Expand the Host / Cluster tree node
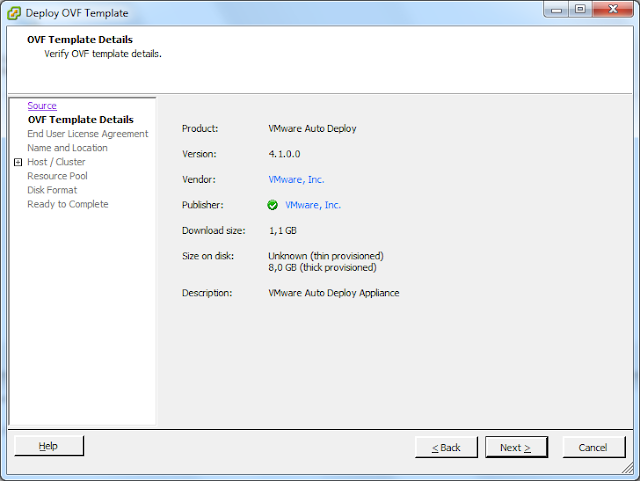This screenshot has width=640, height=481. pos(18,162)
